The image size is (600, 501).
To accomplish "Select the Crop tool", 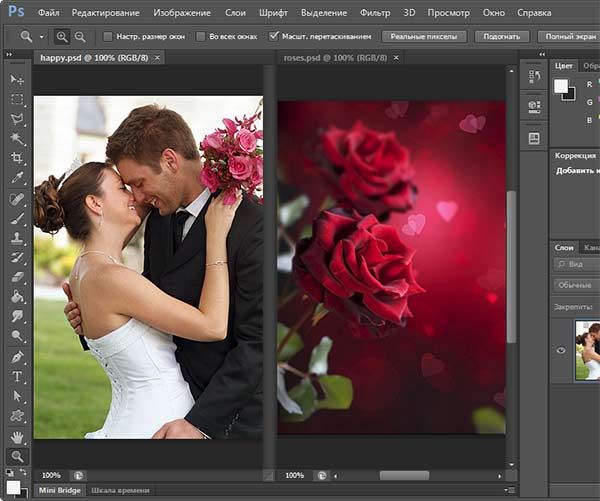I will [x=17, y=158].
